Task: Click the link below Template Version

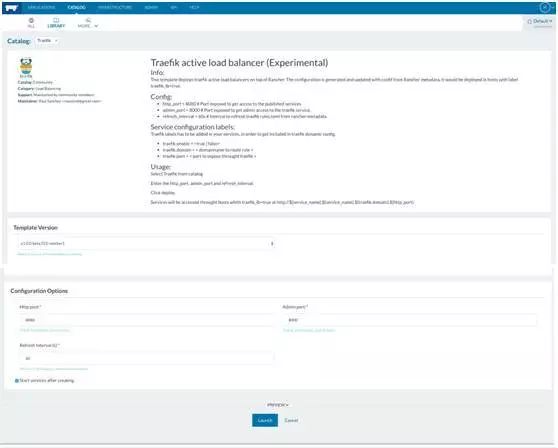Action: (x=49, y=254)
